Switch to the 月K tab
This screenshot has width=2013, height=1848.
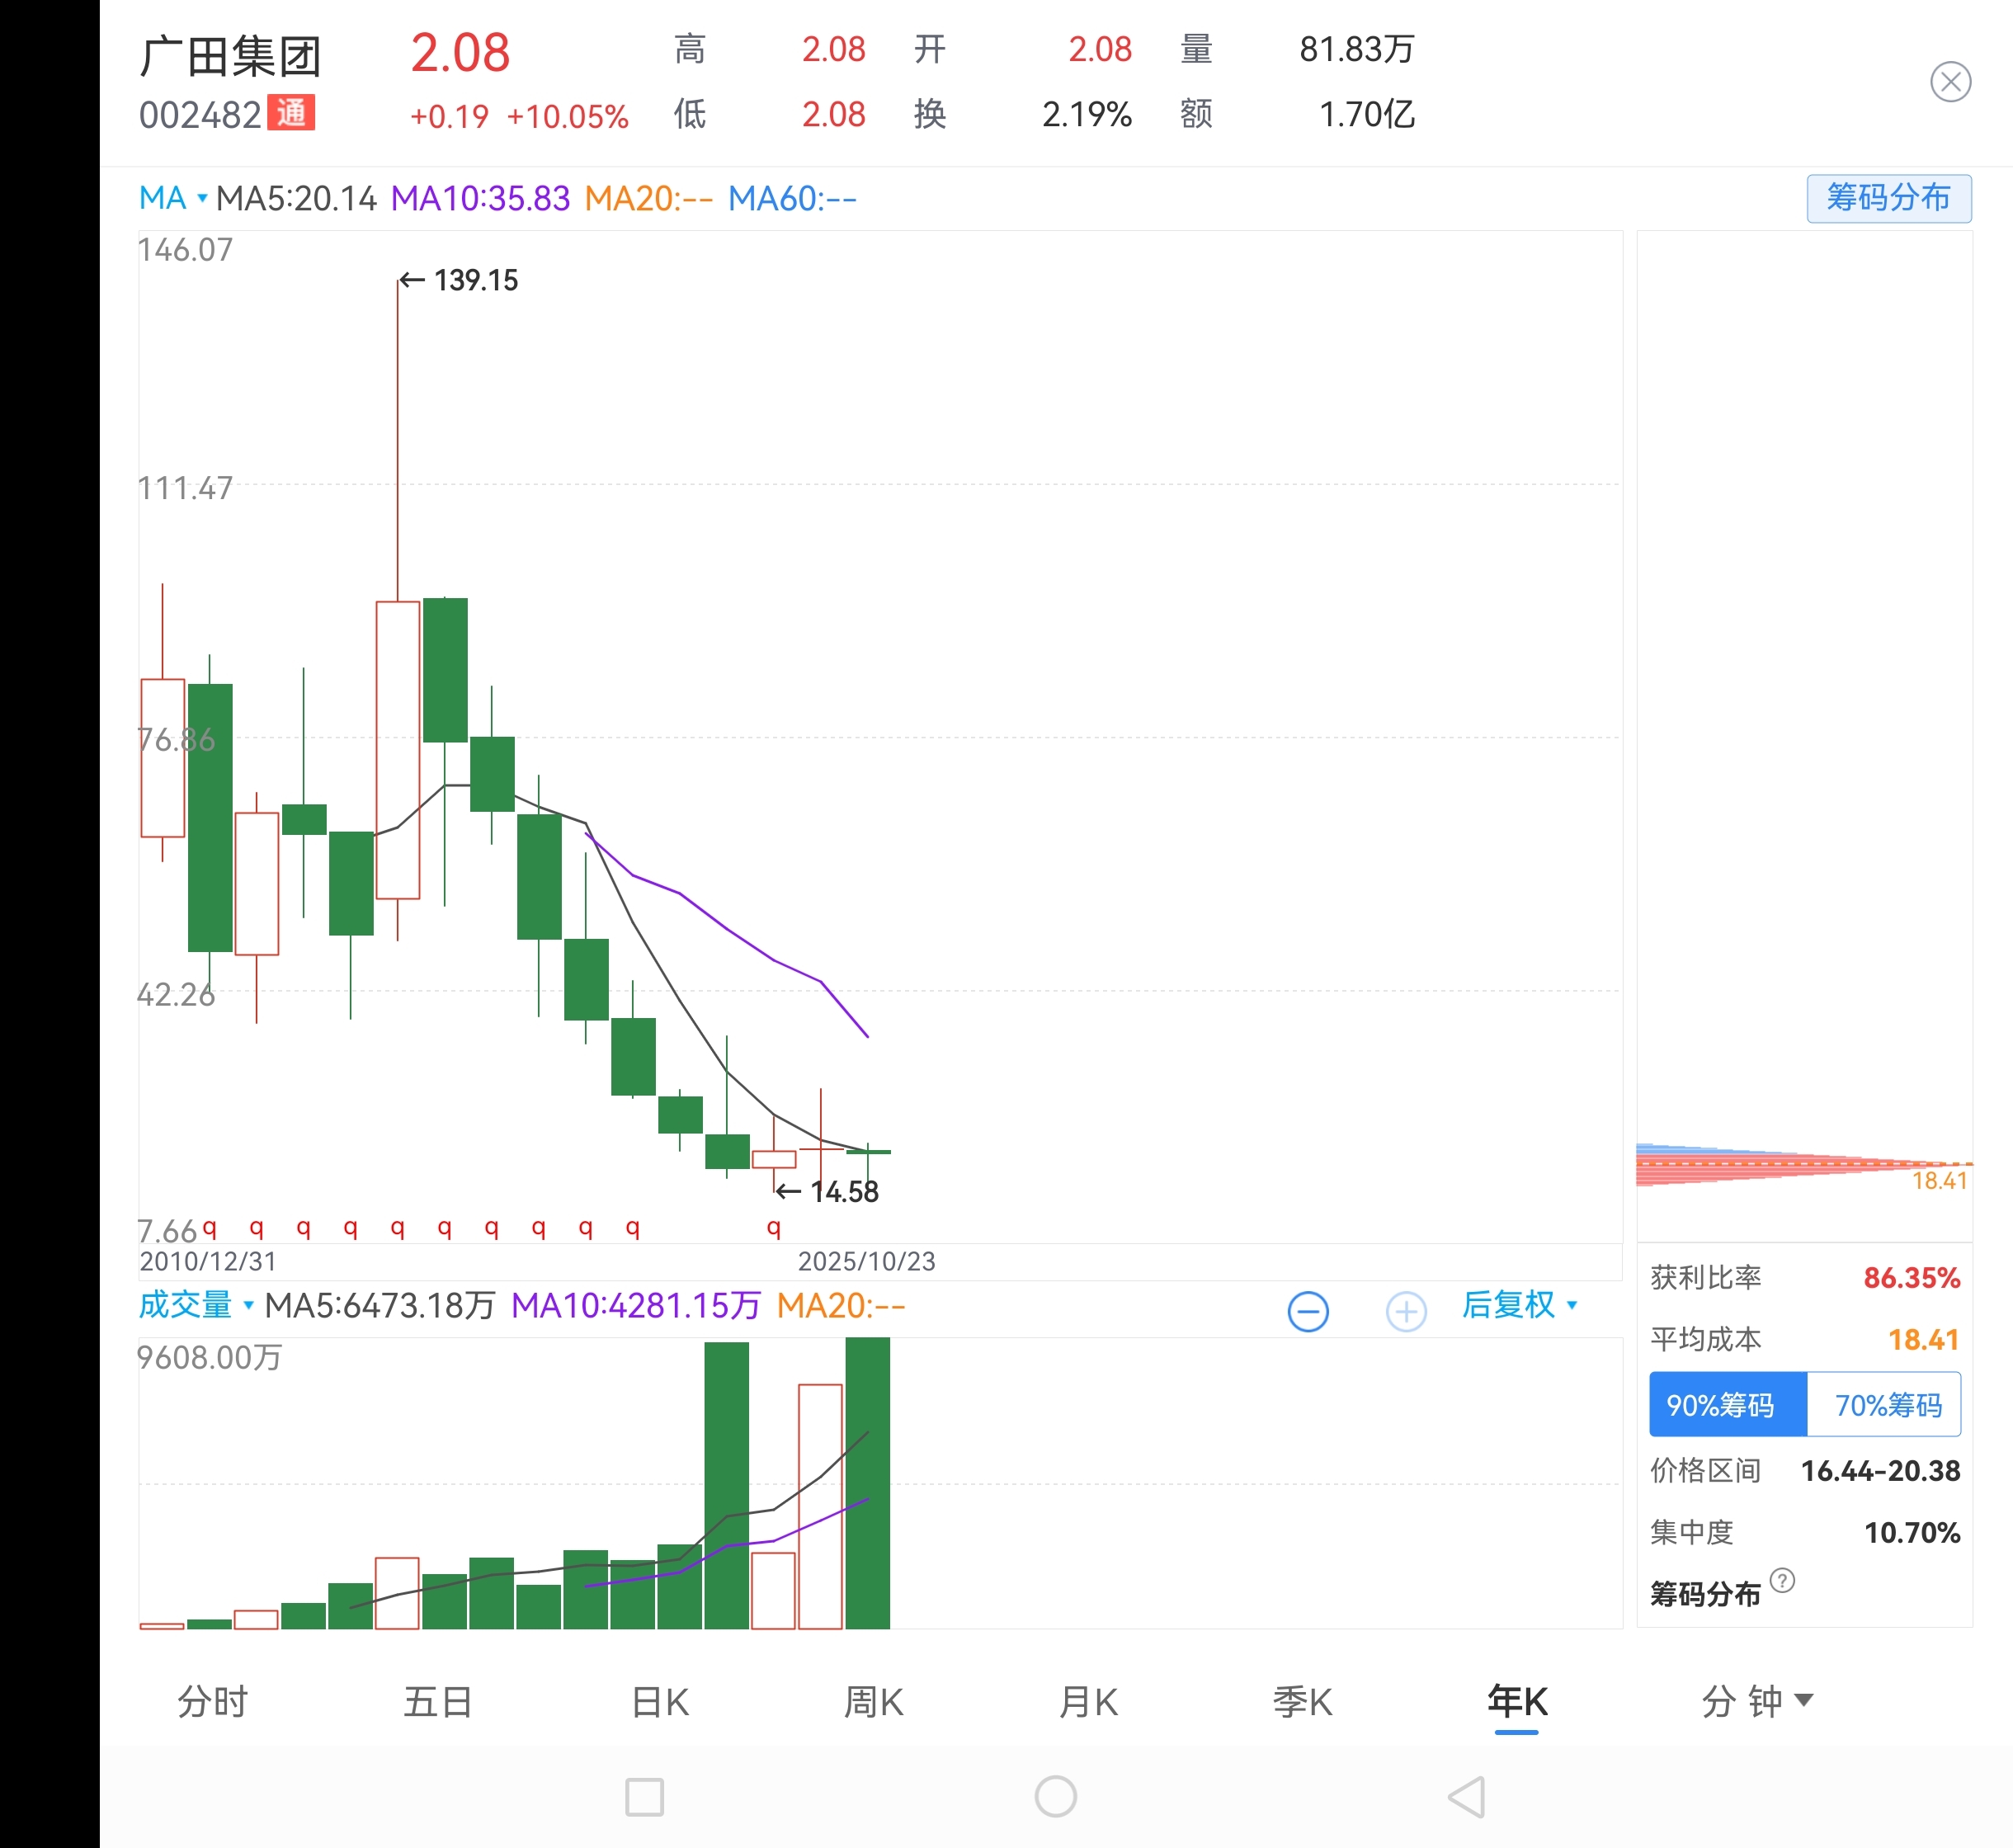(1088, 1701)
